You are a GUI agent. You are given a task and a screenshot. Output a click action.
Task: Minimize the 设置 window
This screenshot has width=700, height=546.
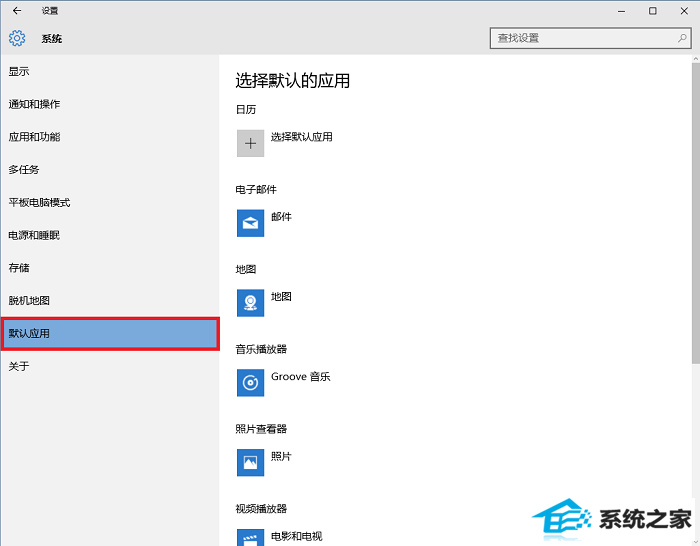(x=621, y=11)
